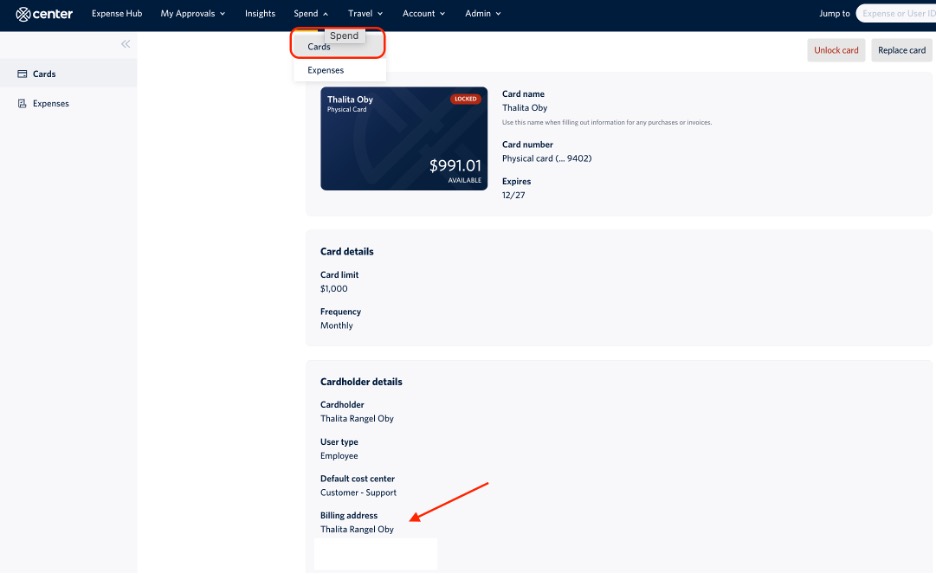Viewport: 936px width, 574px height.
Task: Click the Cardholder details heading
Action: pyautogui.click(x=361, y=382)
